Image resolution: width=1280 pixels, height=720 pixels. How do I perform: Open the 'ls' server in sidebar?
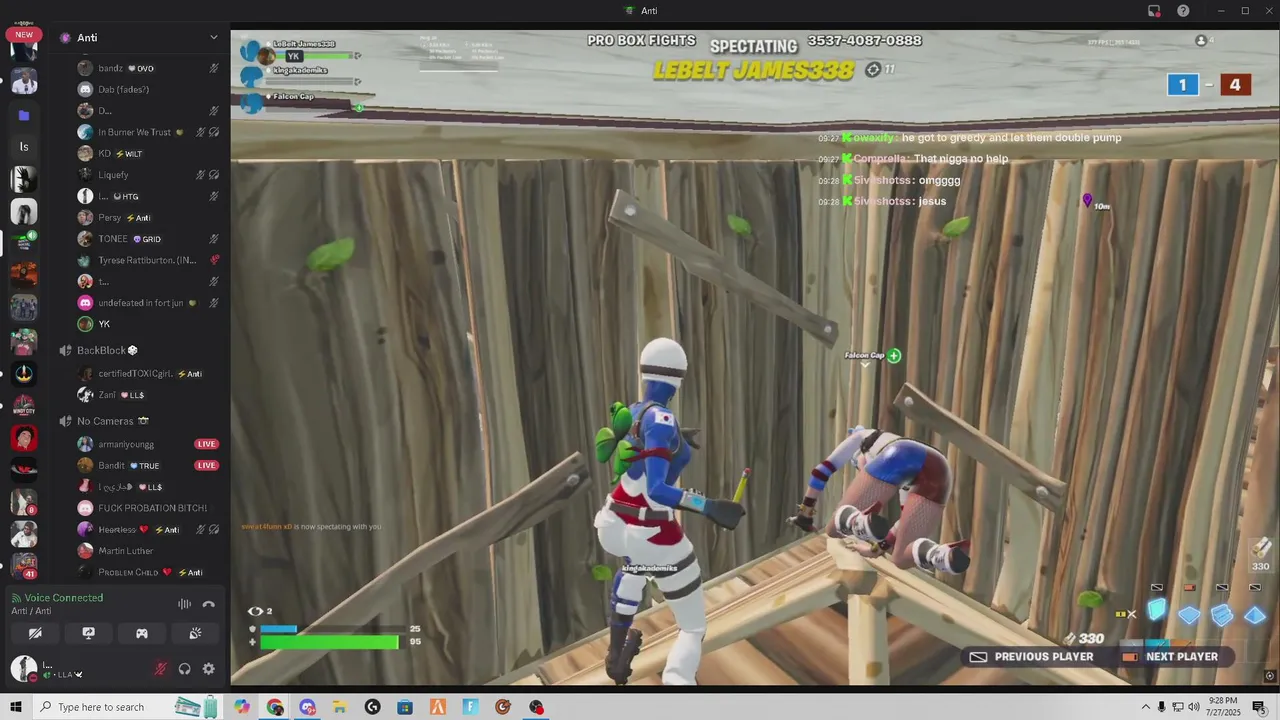tap(24, 147)
